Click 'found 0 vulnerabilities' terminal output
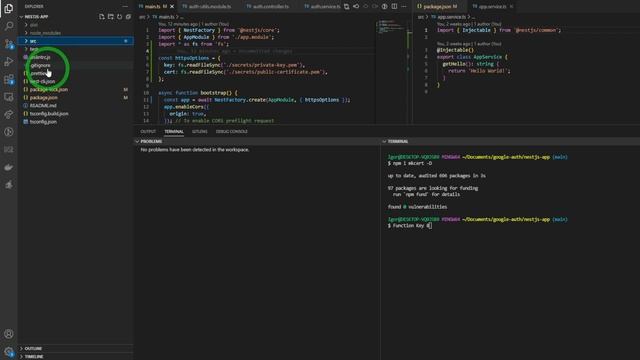 (x=417, y=207)
